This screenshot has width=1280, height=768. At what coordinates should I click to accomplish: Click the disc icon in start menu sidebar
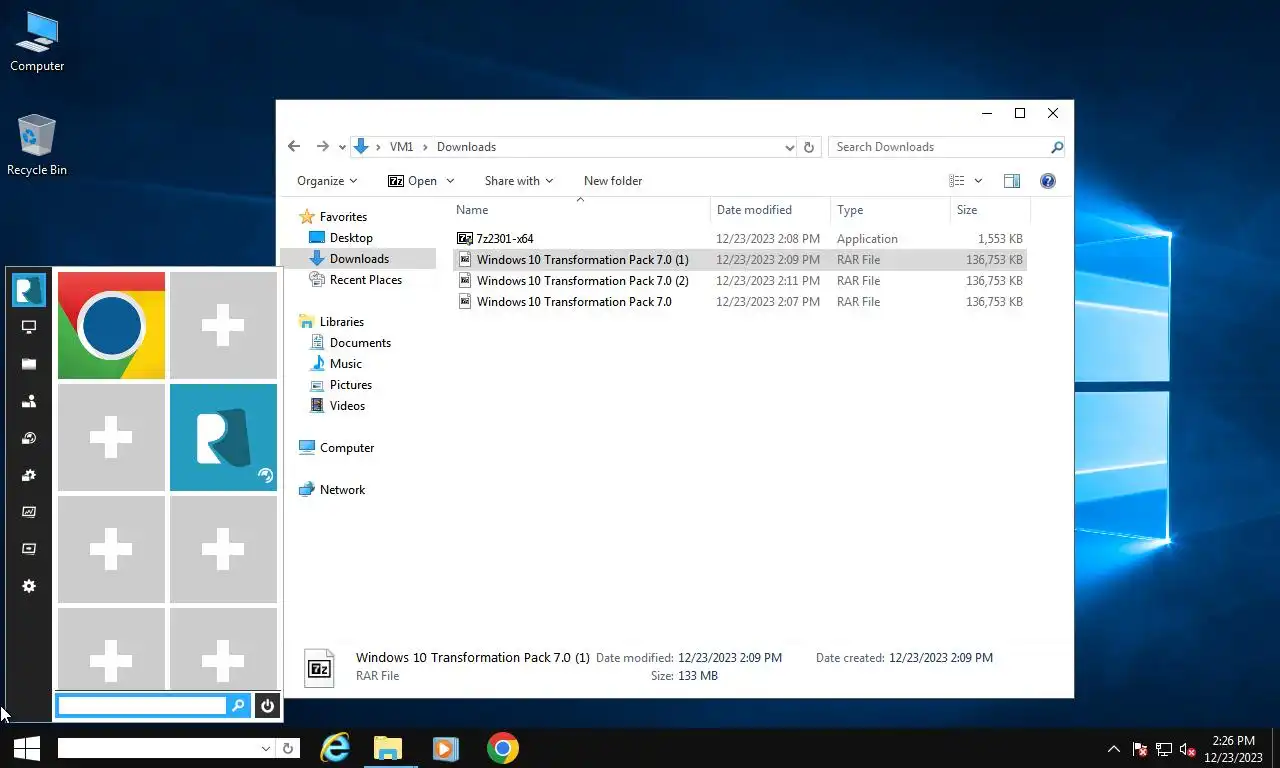29,438
